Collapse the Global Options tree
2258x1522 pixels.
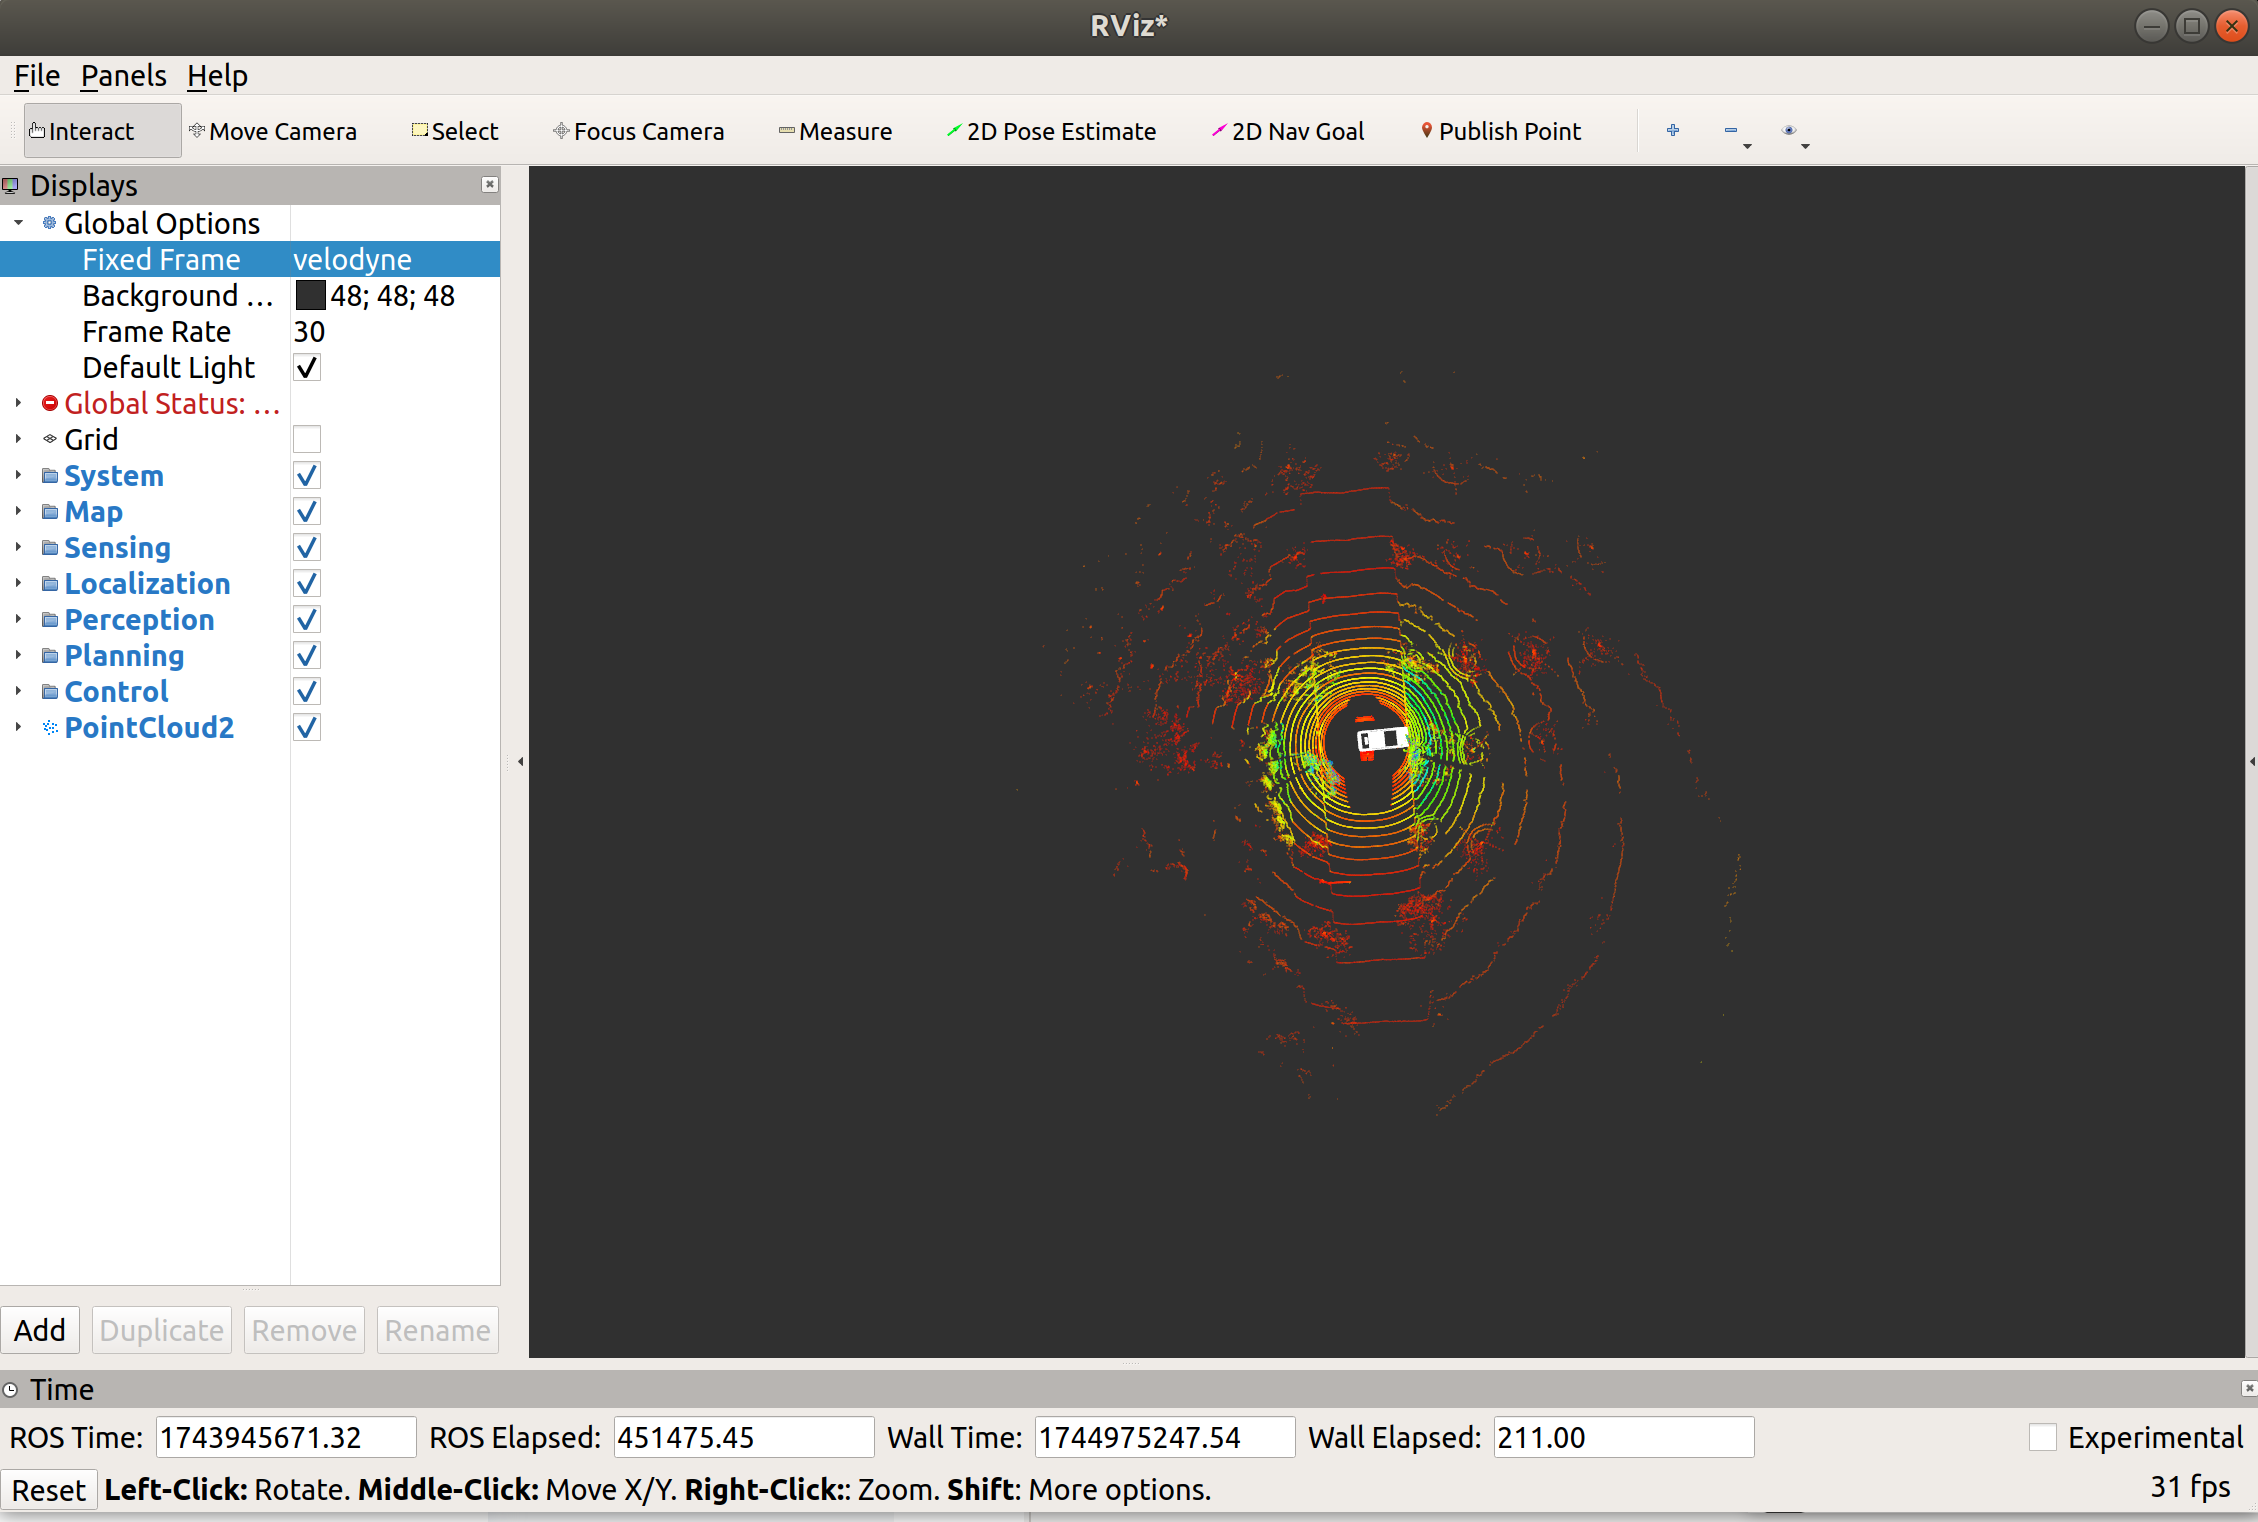(18, 223)
